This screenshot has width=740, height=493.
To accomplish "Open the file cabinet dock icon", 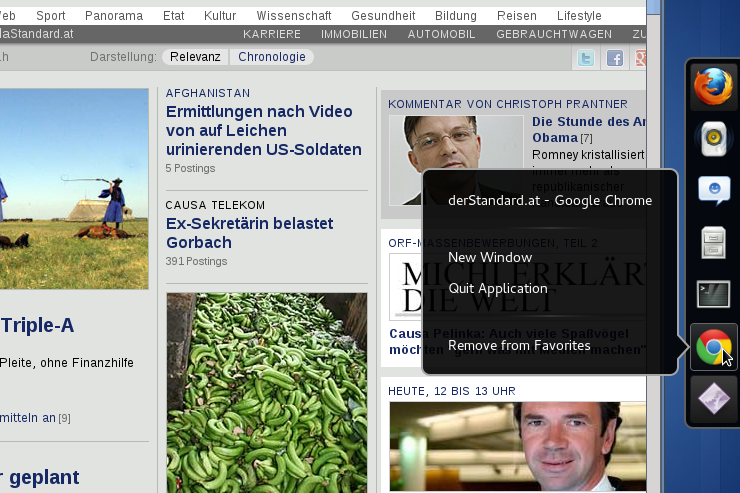I will point(713,242).
